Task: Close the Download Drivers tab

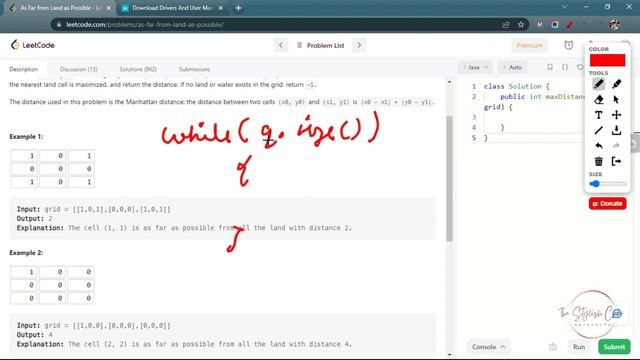Action: (220, 8)
